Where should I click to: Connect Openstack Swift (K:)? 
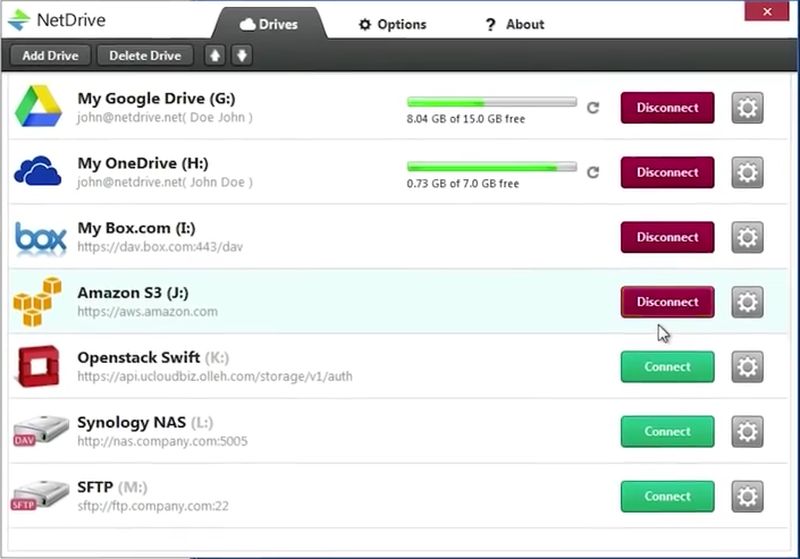pyautogui.click(x=667, y=367)
